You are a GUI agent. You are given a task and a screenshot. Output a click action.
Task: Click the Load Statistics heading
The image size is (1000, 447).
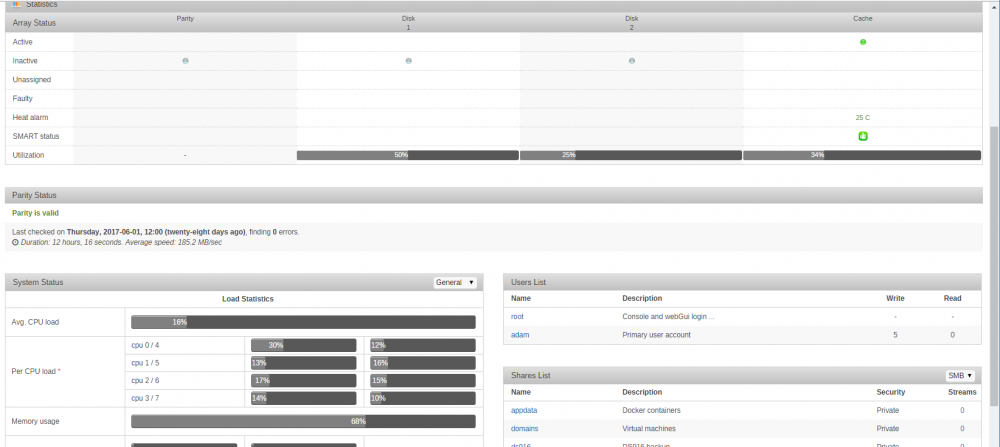[x=248, y=299]
